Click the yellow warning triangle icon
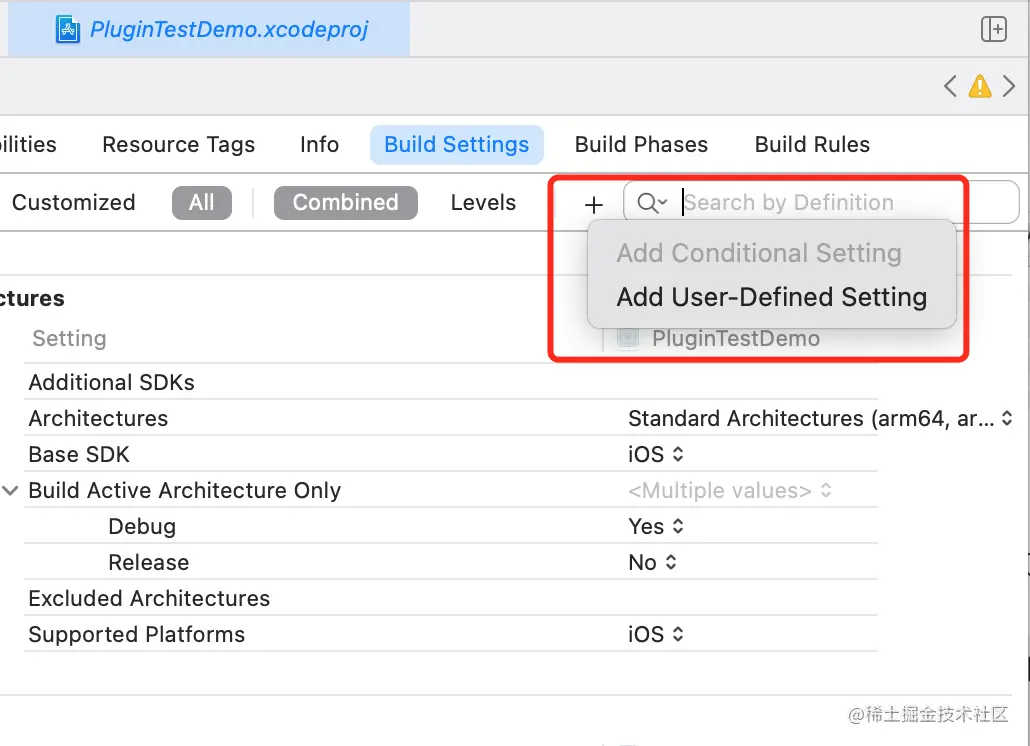This screenshot has width=1030, height=746. pos(979,86)
